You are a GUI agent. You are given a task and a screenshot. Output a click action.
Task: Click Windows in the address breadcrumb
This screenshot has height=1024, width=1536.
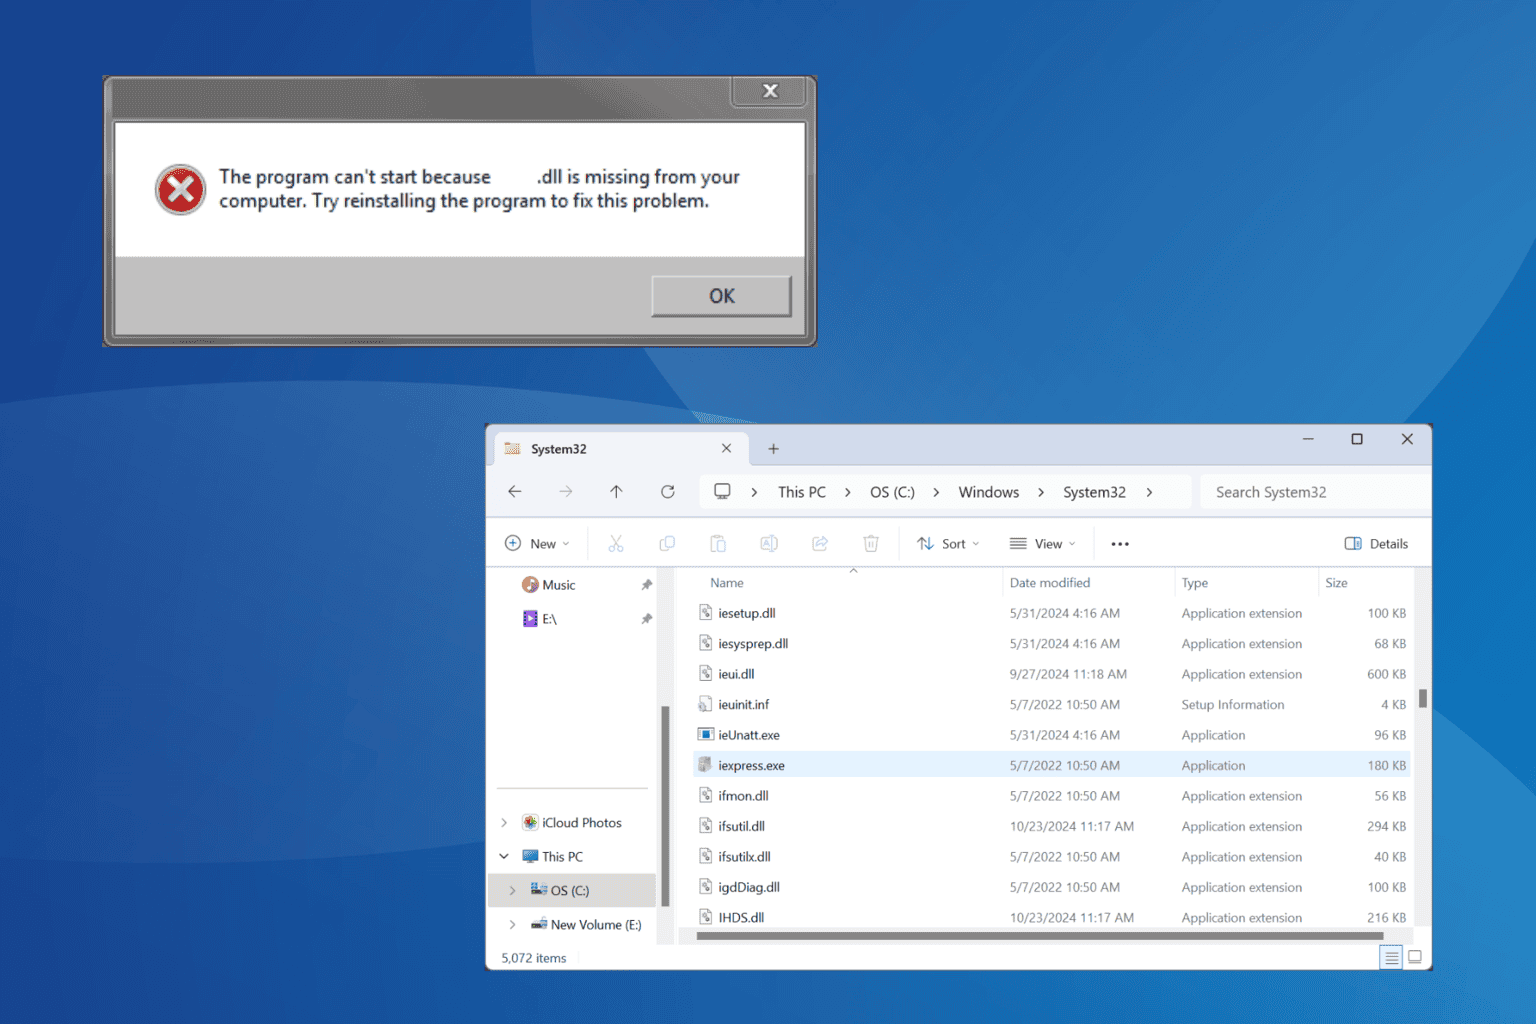coord(989,492)
